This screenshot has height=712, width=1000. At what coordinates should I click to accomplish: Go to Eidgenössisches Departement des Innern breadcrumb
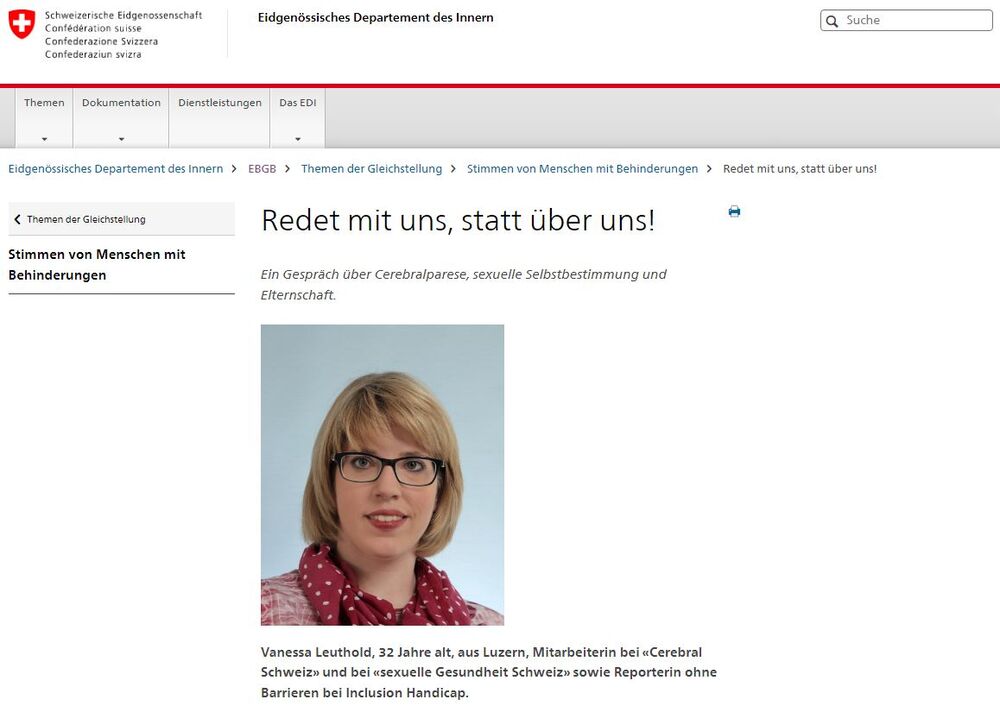pyautogui.click(x=116, y=169)
